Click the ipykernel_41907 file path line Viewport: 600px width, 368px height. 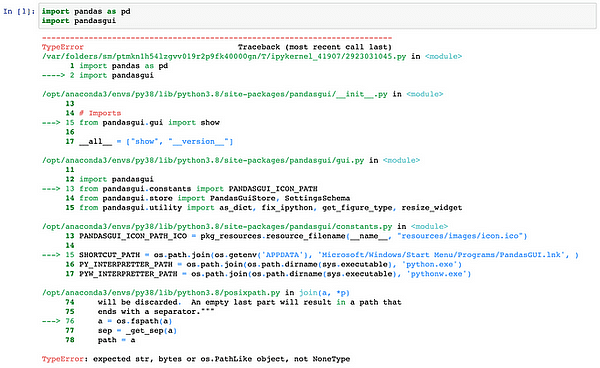pos(252,57)
